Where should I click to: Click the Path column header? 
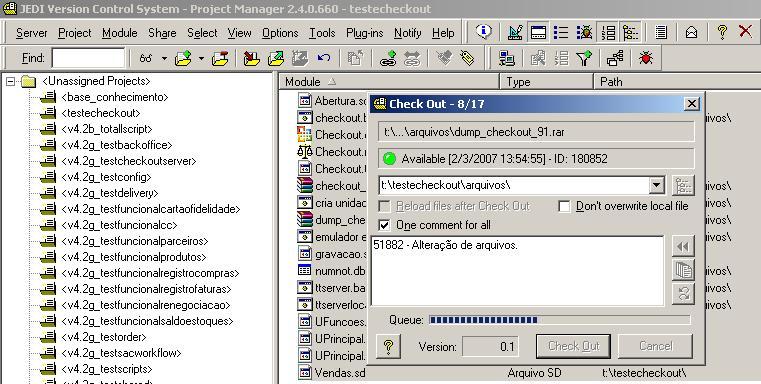(677, 82)
